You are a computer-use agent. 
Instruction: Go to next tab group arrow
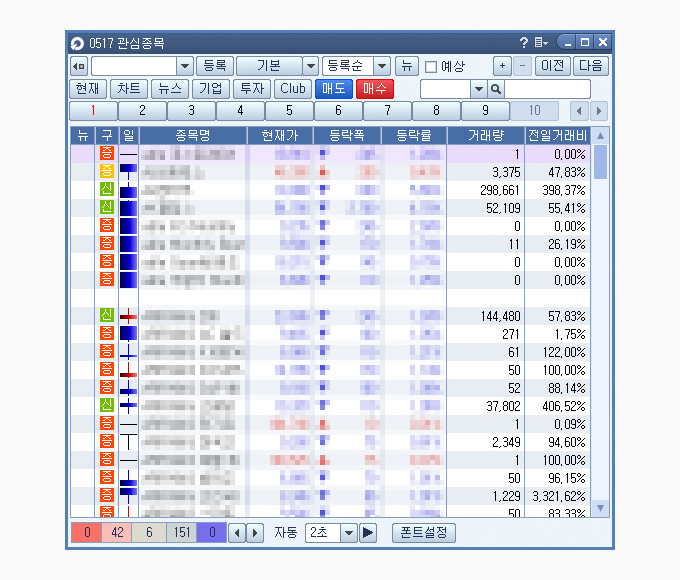pos(599,111)
